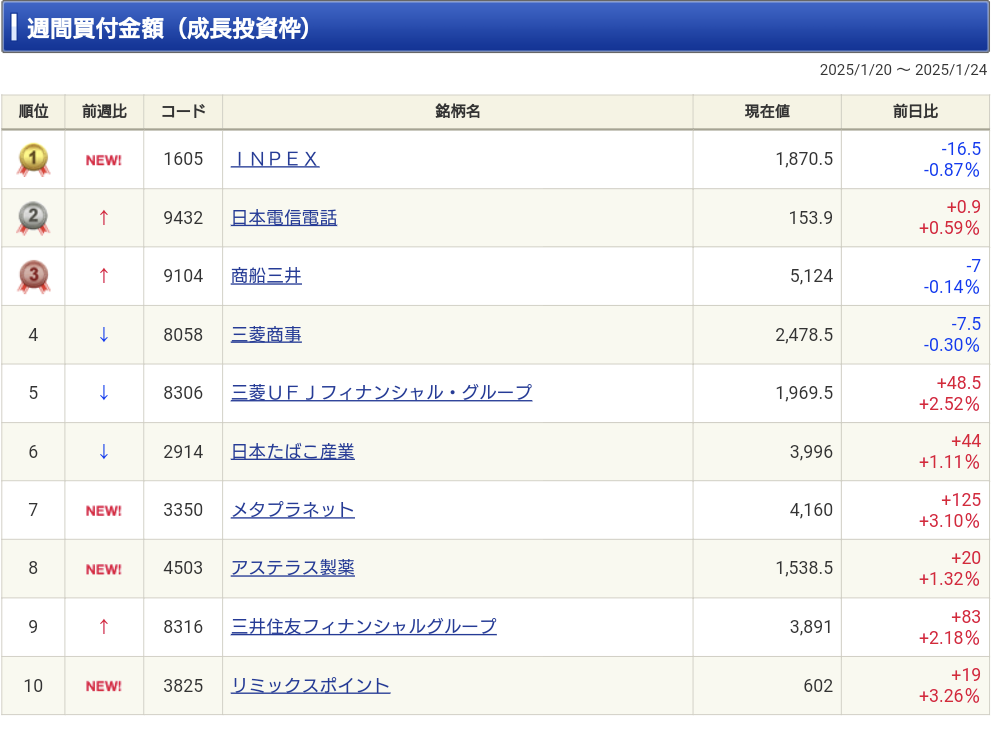
Task: Click the current price 5,124
Action: click(811, 276)
